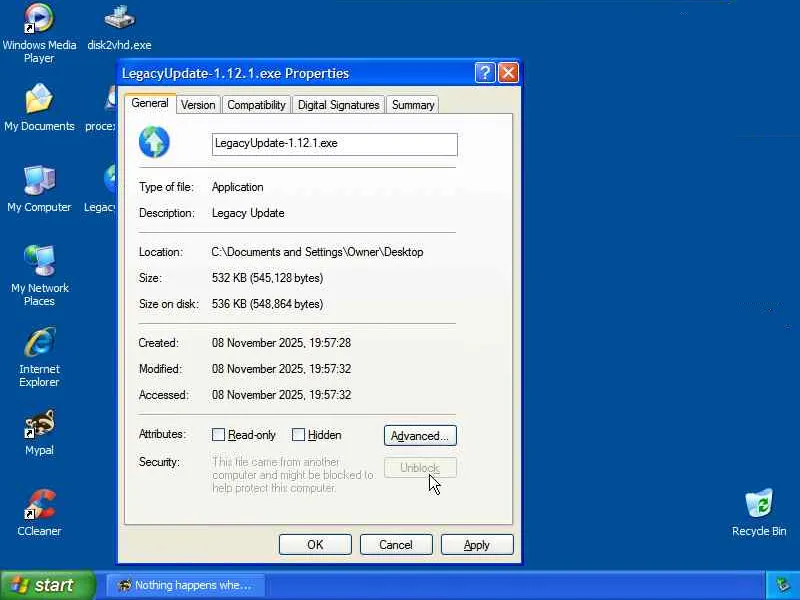
Task: Select the partially hidden Legacy desktop icon
Action: (101, 189)
